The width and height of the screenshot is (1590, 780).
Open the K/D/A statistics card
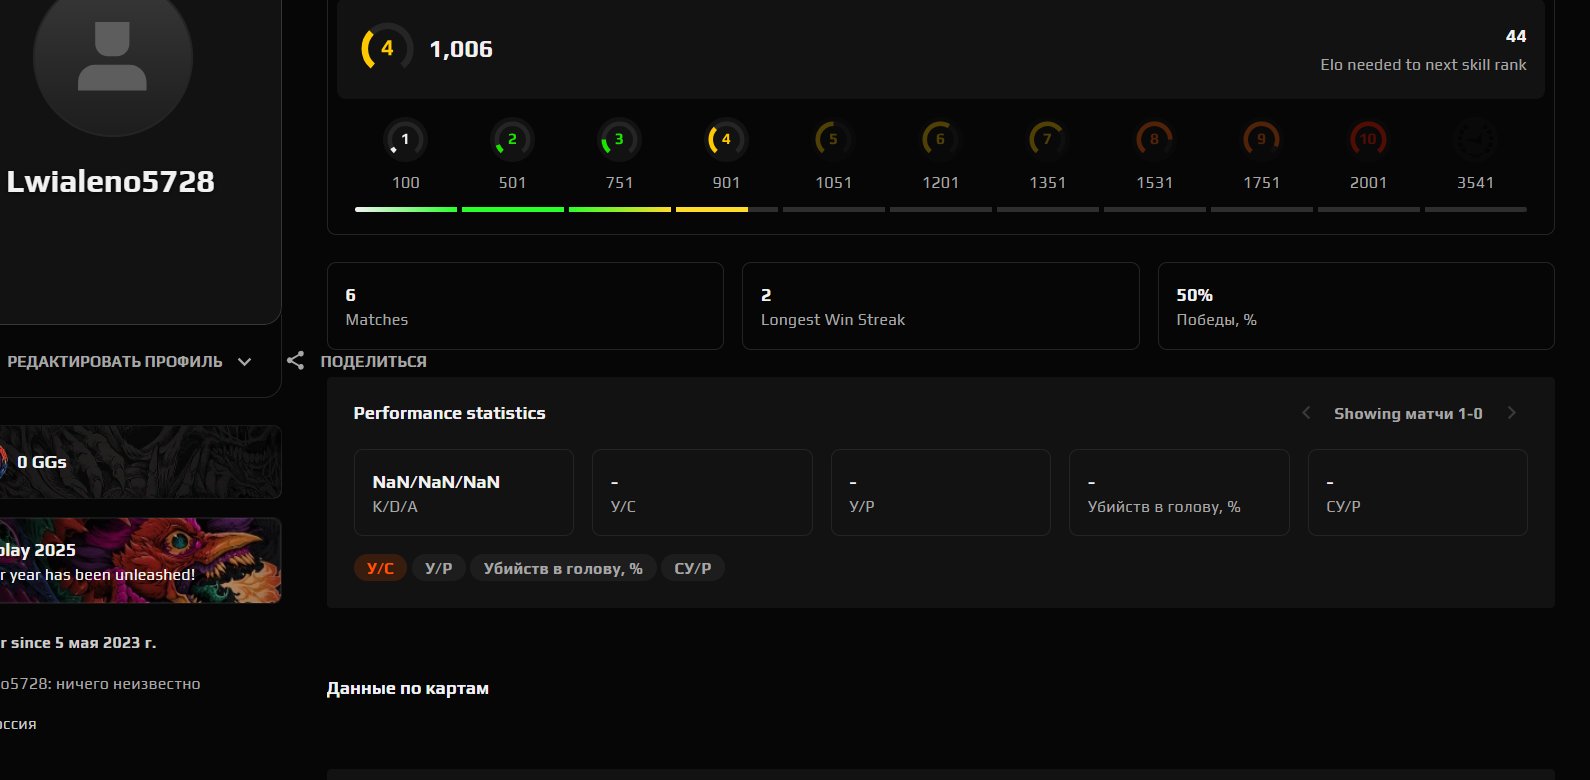point(463,492)
